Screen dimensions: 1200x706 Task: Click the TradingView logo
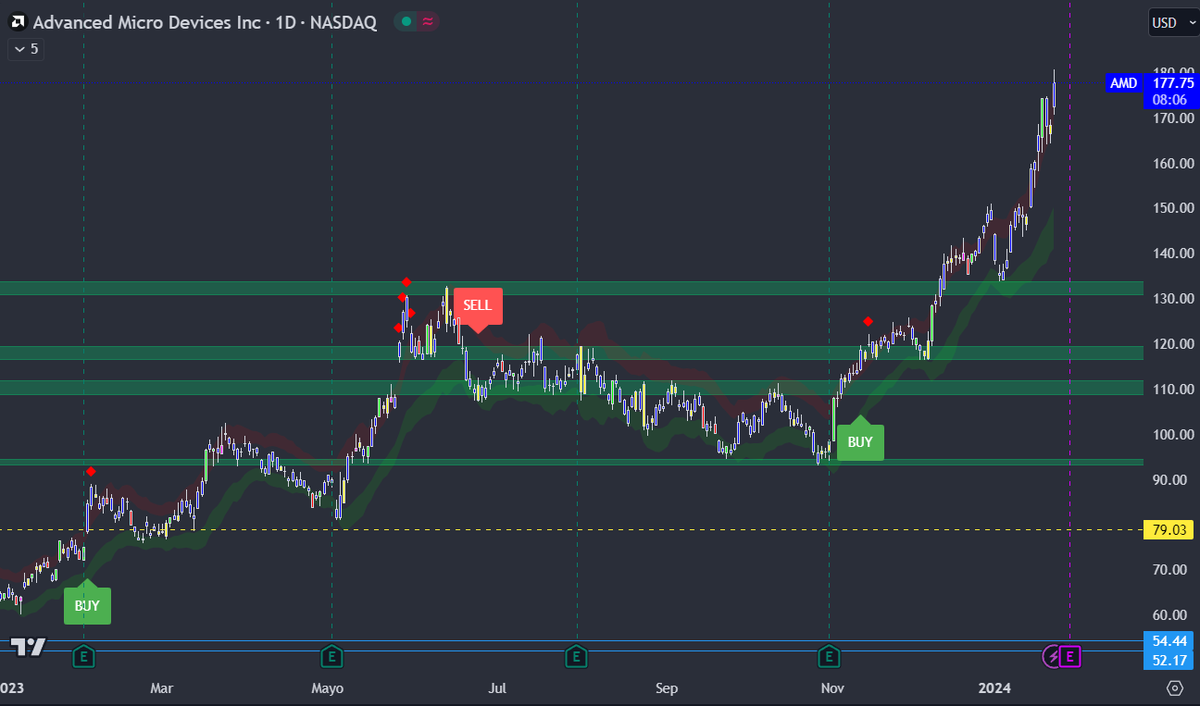30,647
